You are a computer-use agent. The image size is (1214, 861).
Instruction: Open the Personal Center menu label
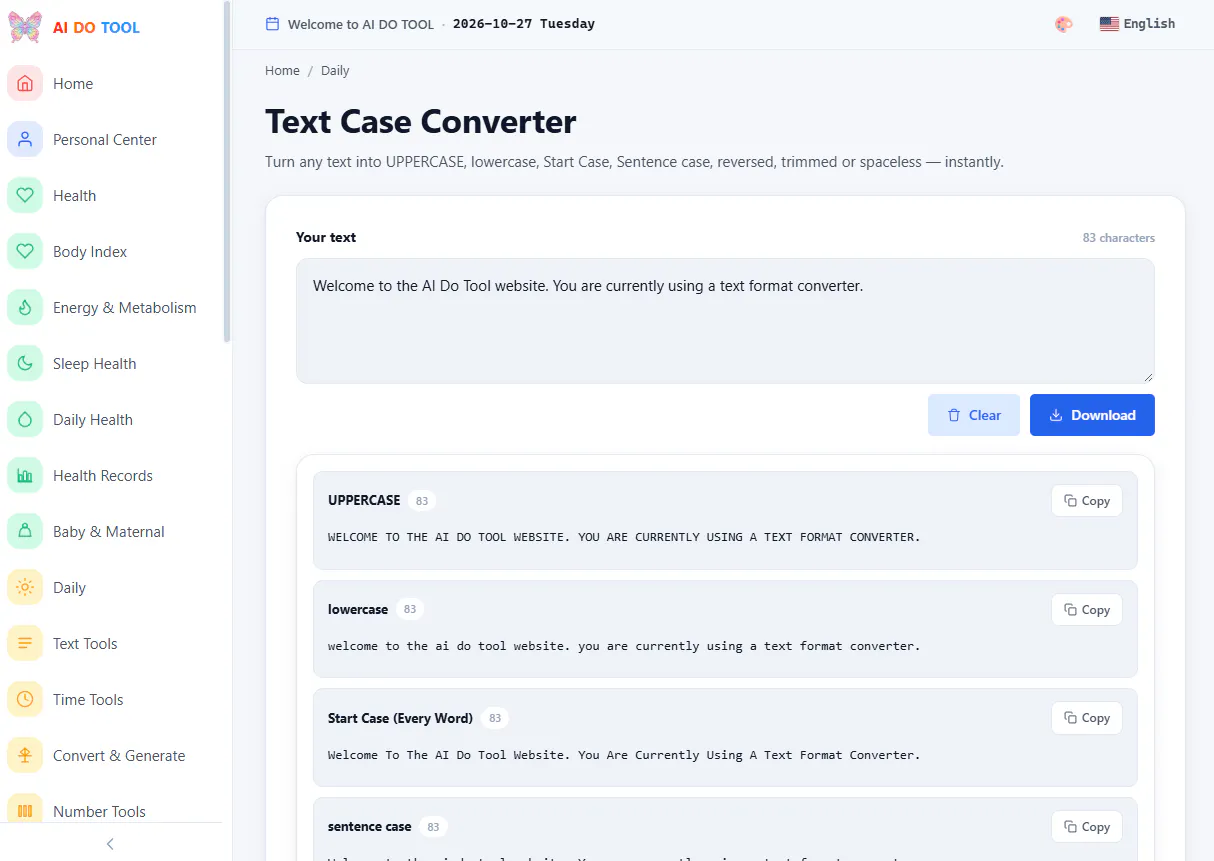point(105,140)
